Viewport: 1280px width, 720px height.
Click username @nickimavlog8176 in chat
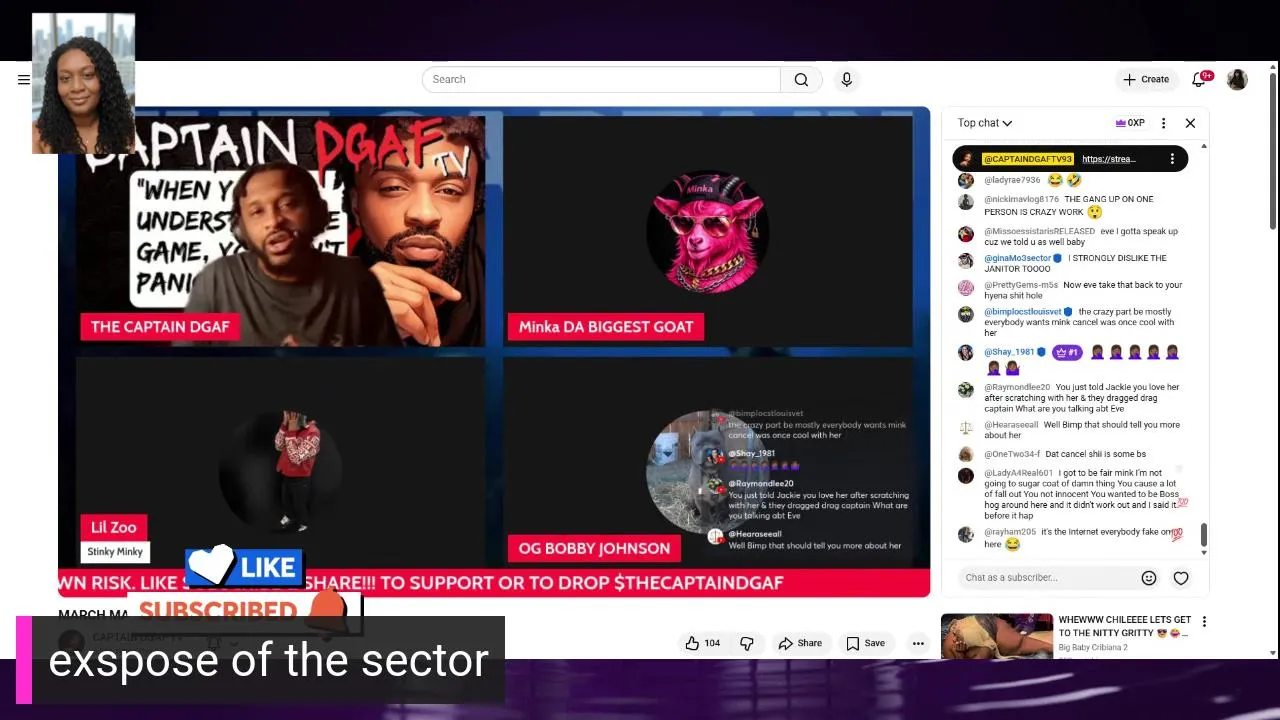click(x=1021, y=200)
